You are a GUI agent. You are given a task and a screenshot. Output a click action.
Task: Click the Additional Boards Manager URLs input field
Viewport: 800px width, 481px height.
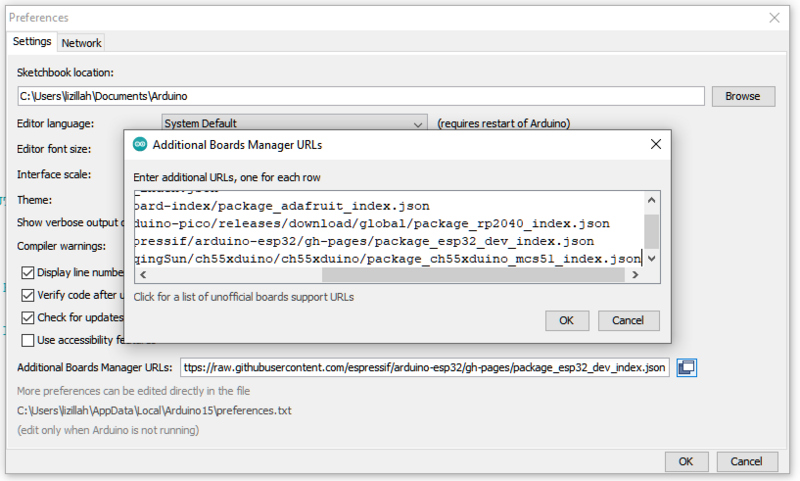point(424,367)
